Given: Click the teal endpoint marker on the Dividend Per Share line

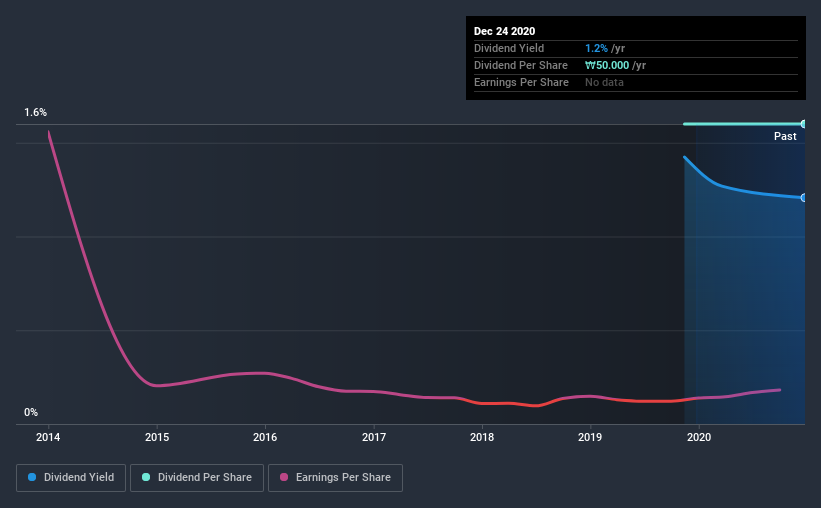Looking at the screenshot, I should pyautogui.click(x=803, y=124).
